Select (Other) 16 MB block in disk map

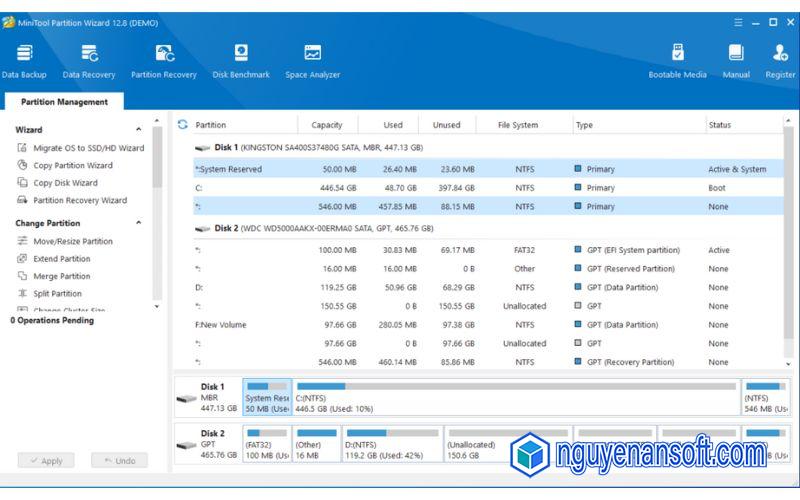316,444
